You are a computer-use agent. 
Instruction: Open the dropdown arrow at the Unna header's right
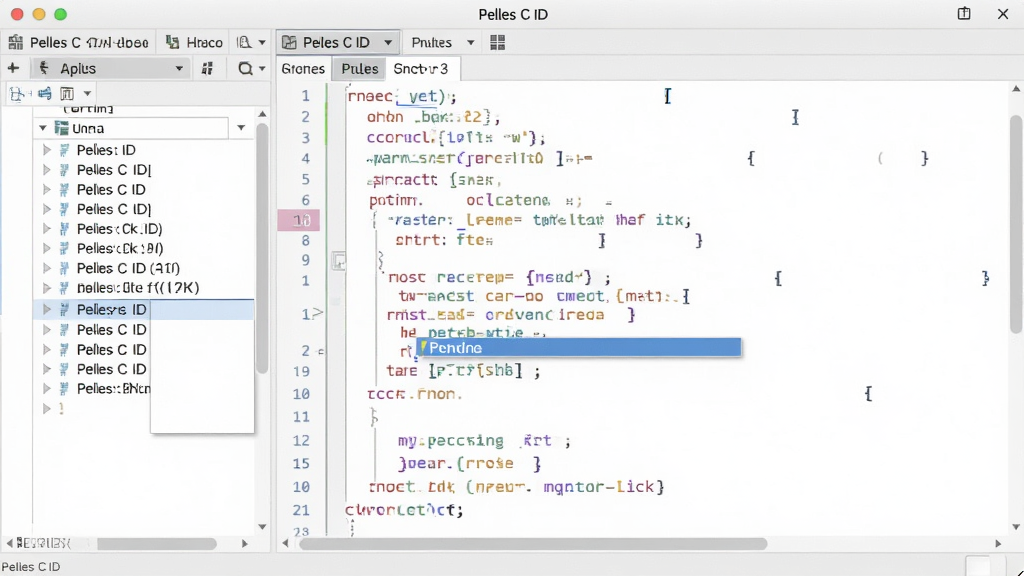tap(241, 128)
